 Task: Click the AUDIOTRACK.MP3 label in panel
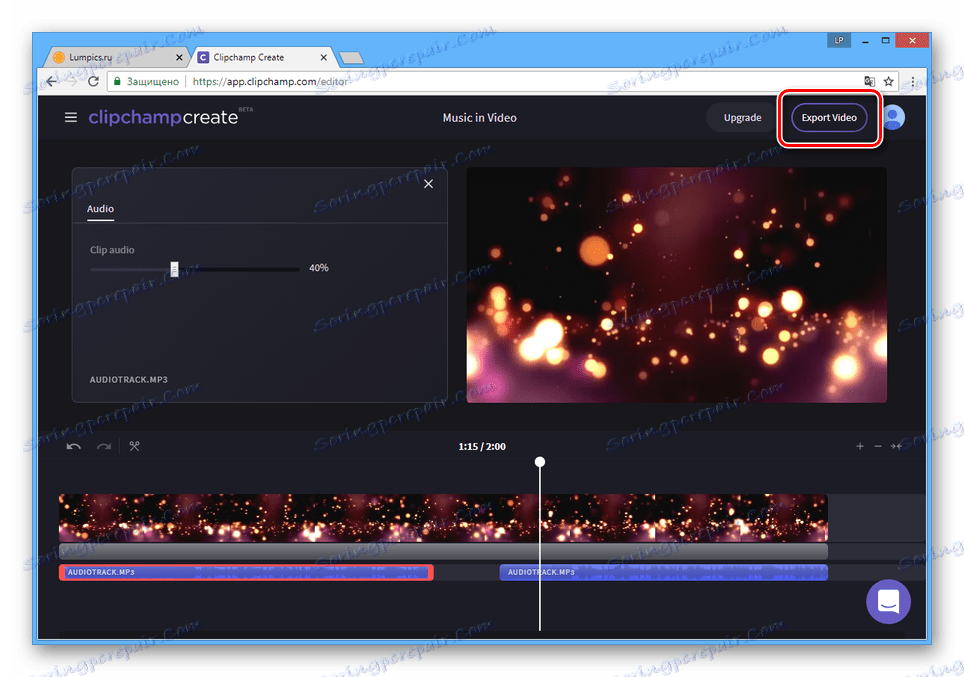coord(128,379)
